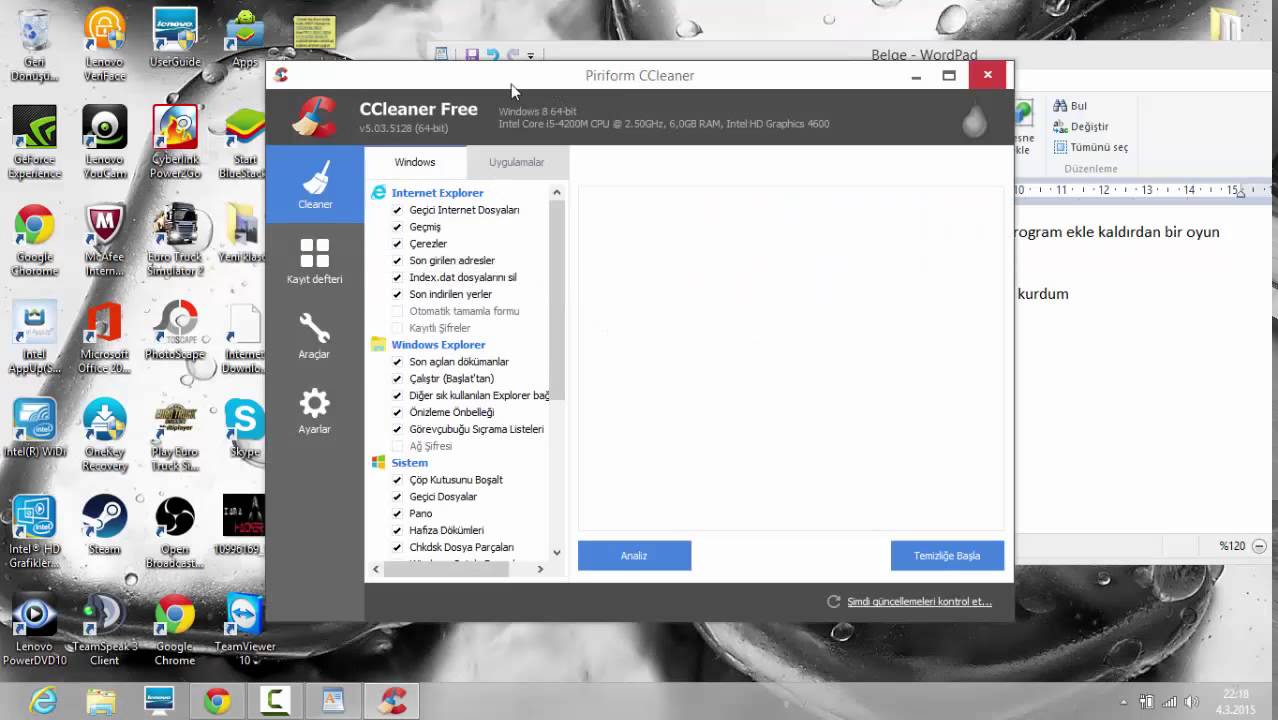
Task: Show hidden system tray icons arrow
Action: pyautogui.click(x=1123, y=702)
